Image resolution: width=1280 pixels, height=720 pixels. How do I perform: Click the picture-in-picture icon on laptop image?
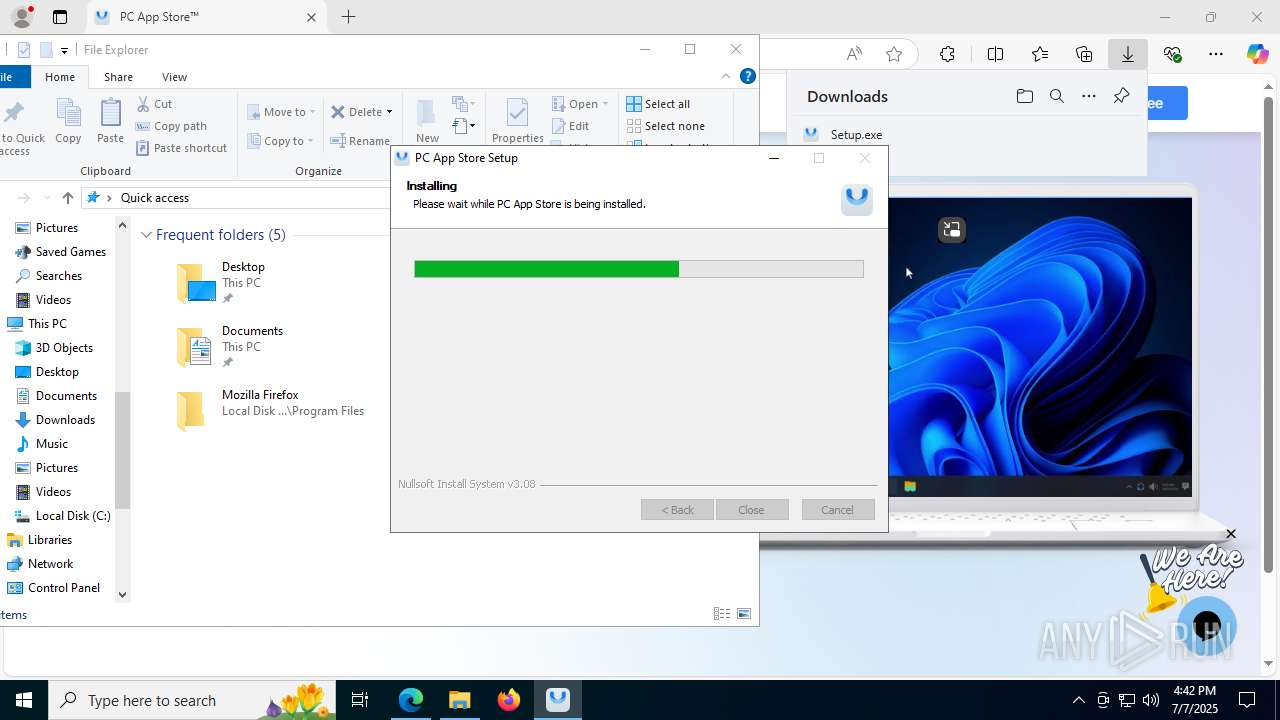(x=952, y=230)
